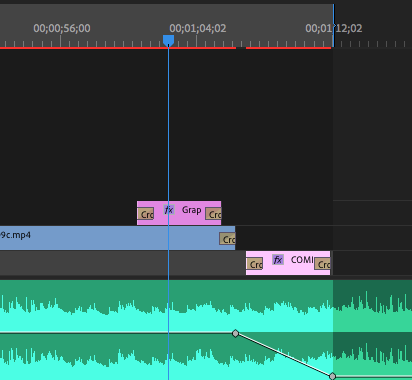The image size is (412, 380).
Task: Select the darker green audio clip on the right
Action: click(373, 330)
